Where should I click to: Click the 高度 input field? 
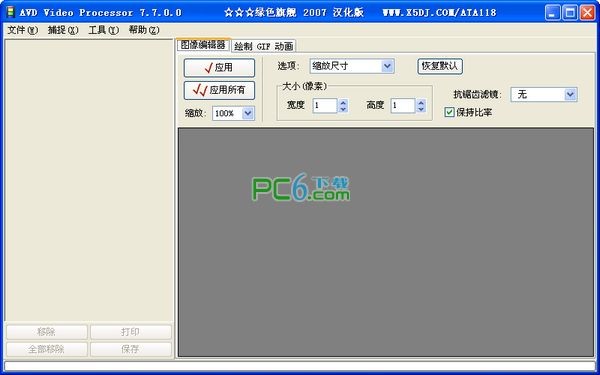403,106
